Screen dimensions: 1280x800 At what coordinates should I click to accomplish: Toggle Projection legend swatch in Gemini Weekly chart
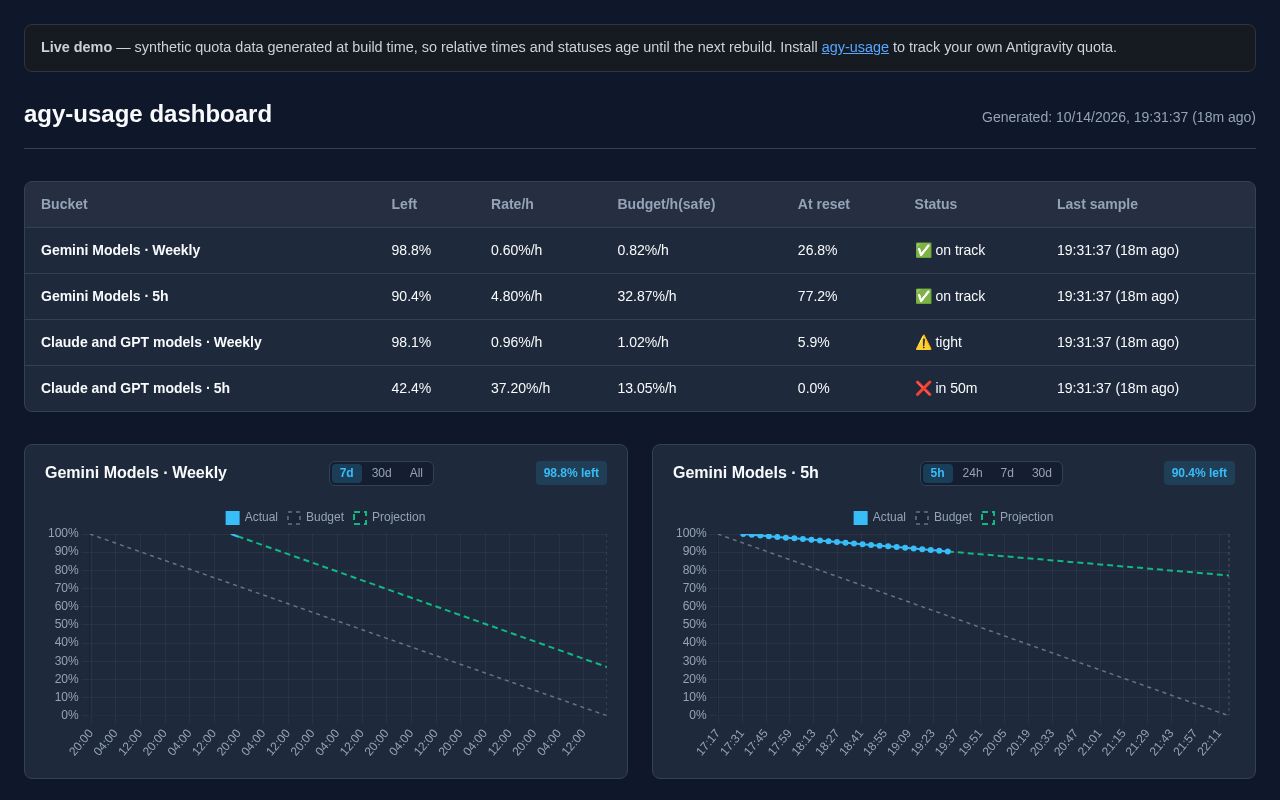tap(360, 518)
